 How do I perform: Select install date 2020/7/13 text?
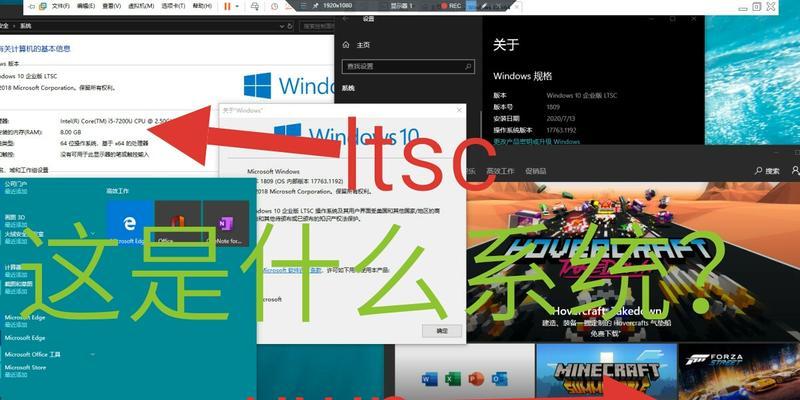click(560, 118)
